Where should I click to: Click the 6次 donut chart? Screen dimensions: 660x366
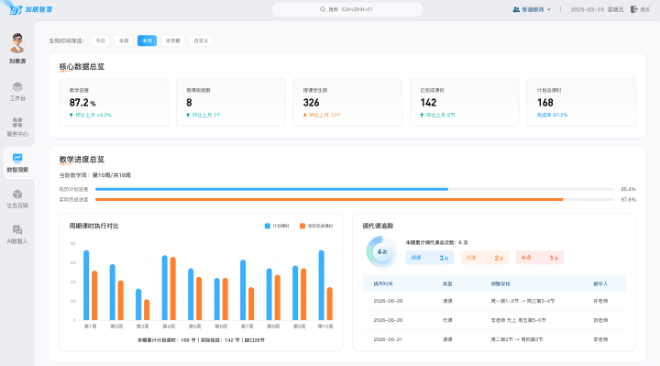pyautogui.click(x=381, y=252)
